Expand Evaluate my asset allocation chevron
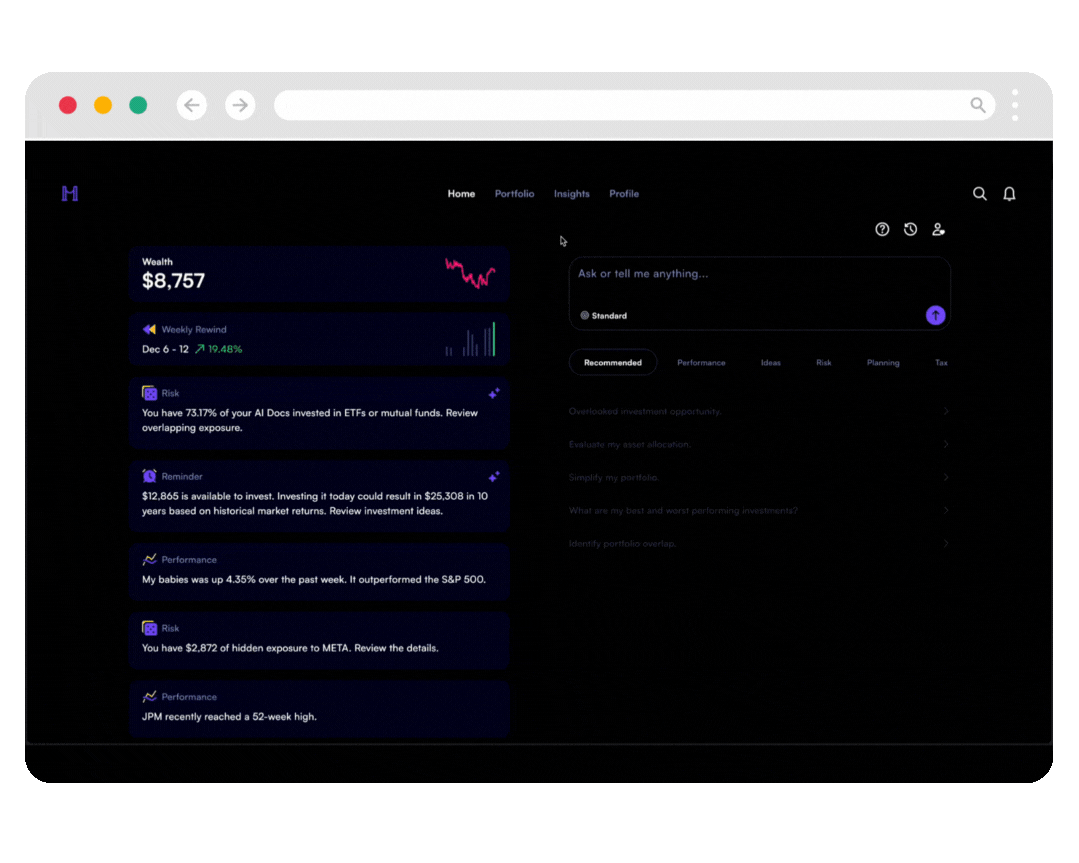The height and width of the screenshot is (863, 1079). tap(946, 444)
